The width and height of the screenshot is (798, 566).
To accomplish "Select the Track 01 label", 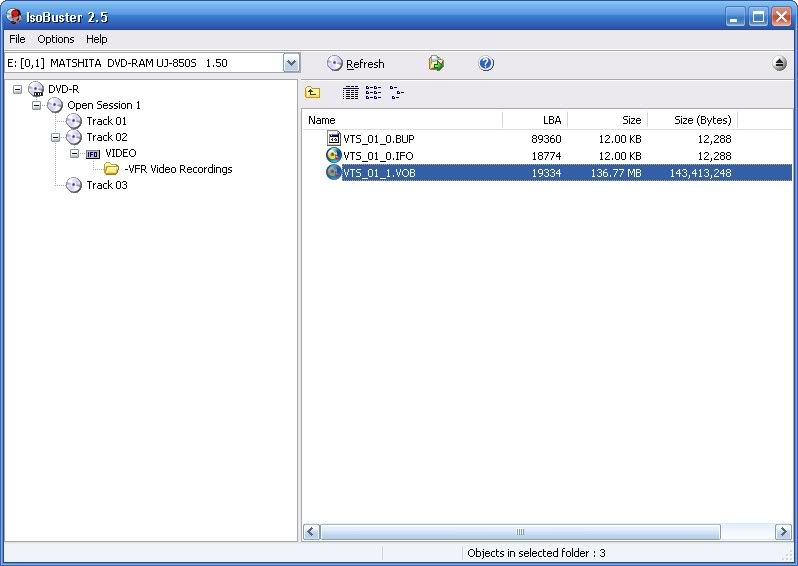I will coord(106,121).
